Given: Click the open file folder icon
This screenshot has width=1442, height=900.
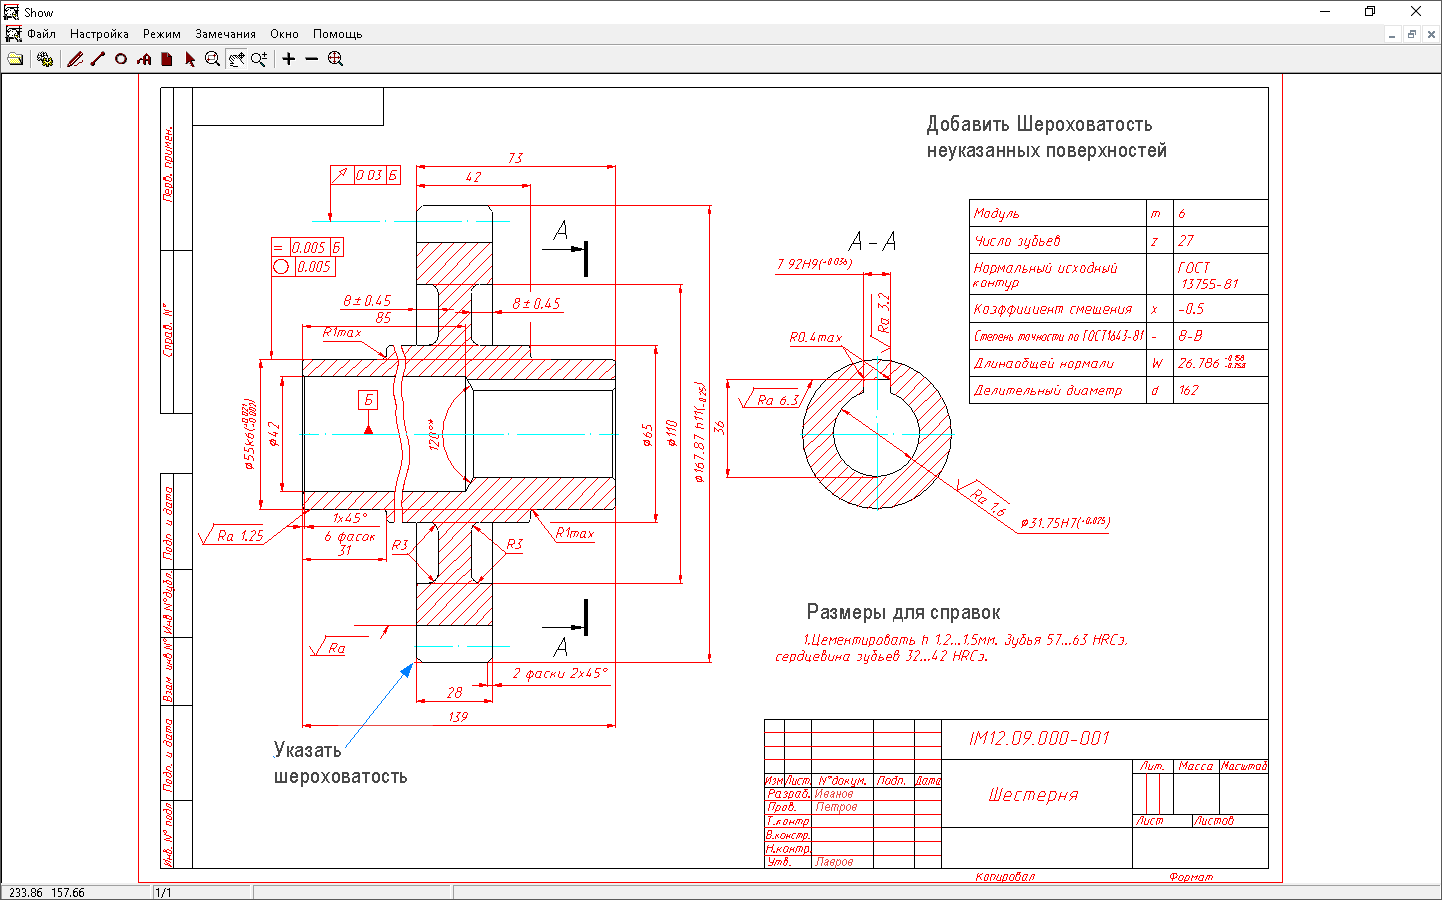Looking at the screenshot, I should [15, 59].
